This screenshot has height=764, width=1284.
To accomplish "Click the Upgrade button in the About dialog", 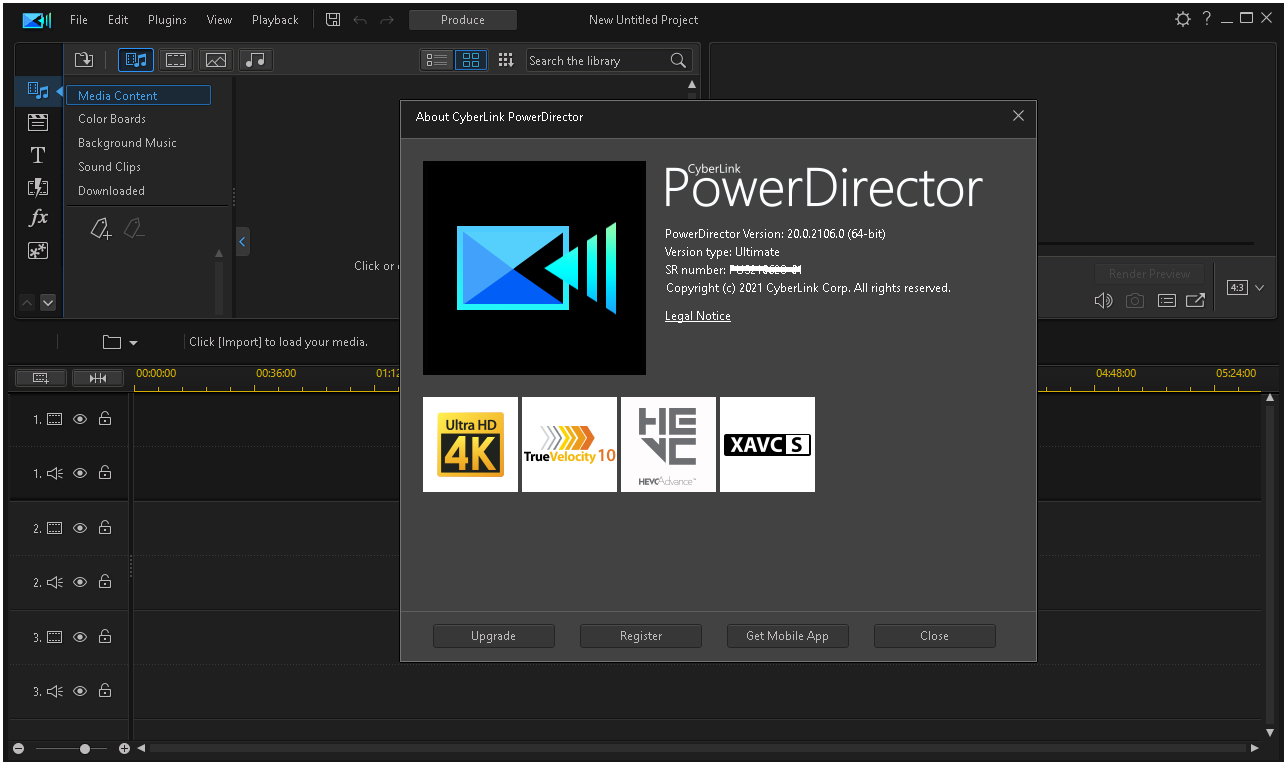I will pos(494,636).
